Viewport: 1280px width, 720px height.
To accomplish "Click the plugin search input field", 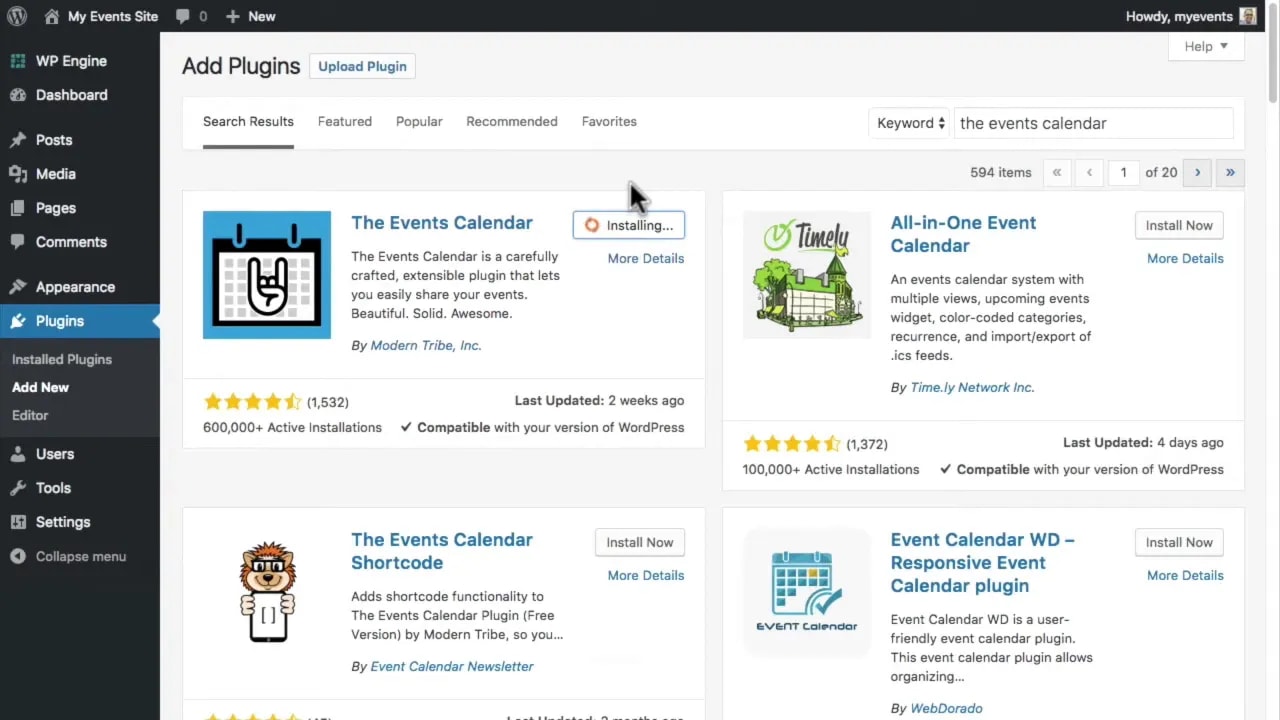I will point(1094,123).
